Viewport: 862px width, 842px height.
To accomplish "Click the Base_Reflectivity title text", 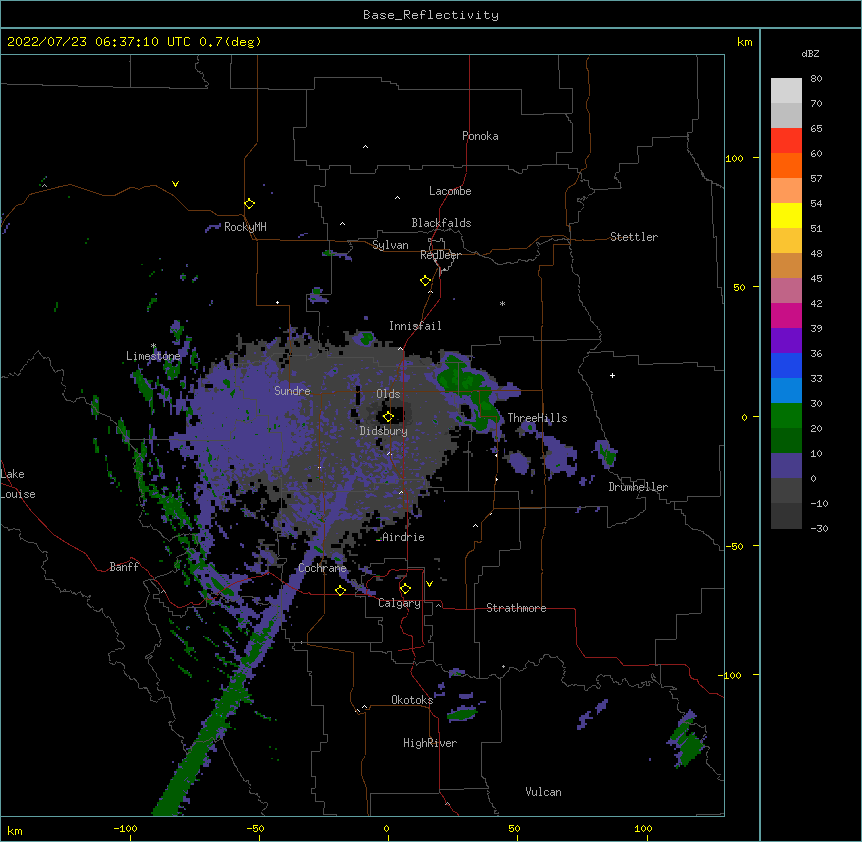I will (431, 15).
